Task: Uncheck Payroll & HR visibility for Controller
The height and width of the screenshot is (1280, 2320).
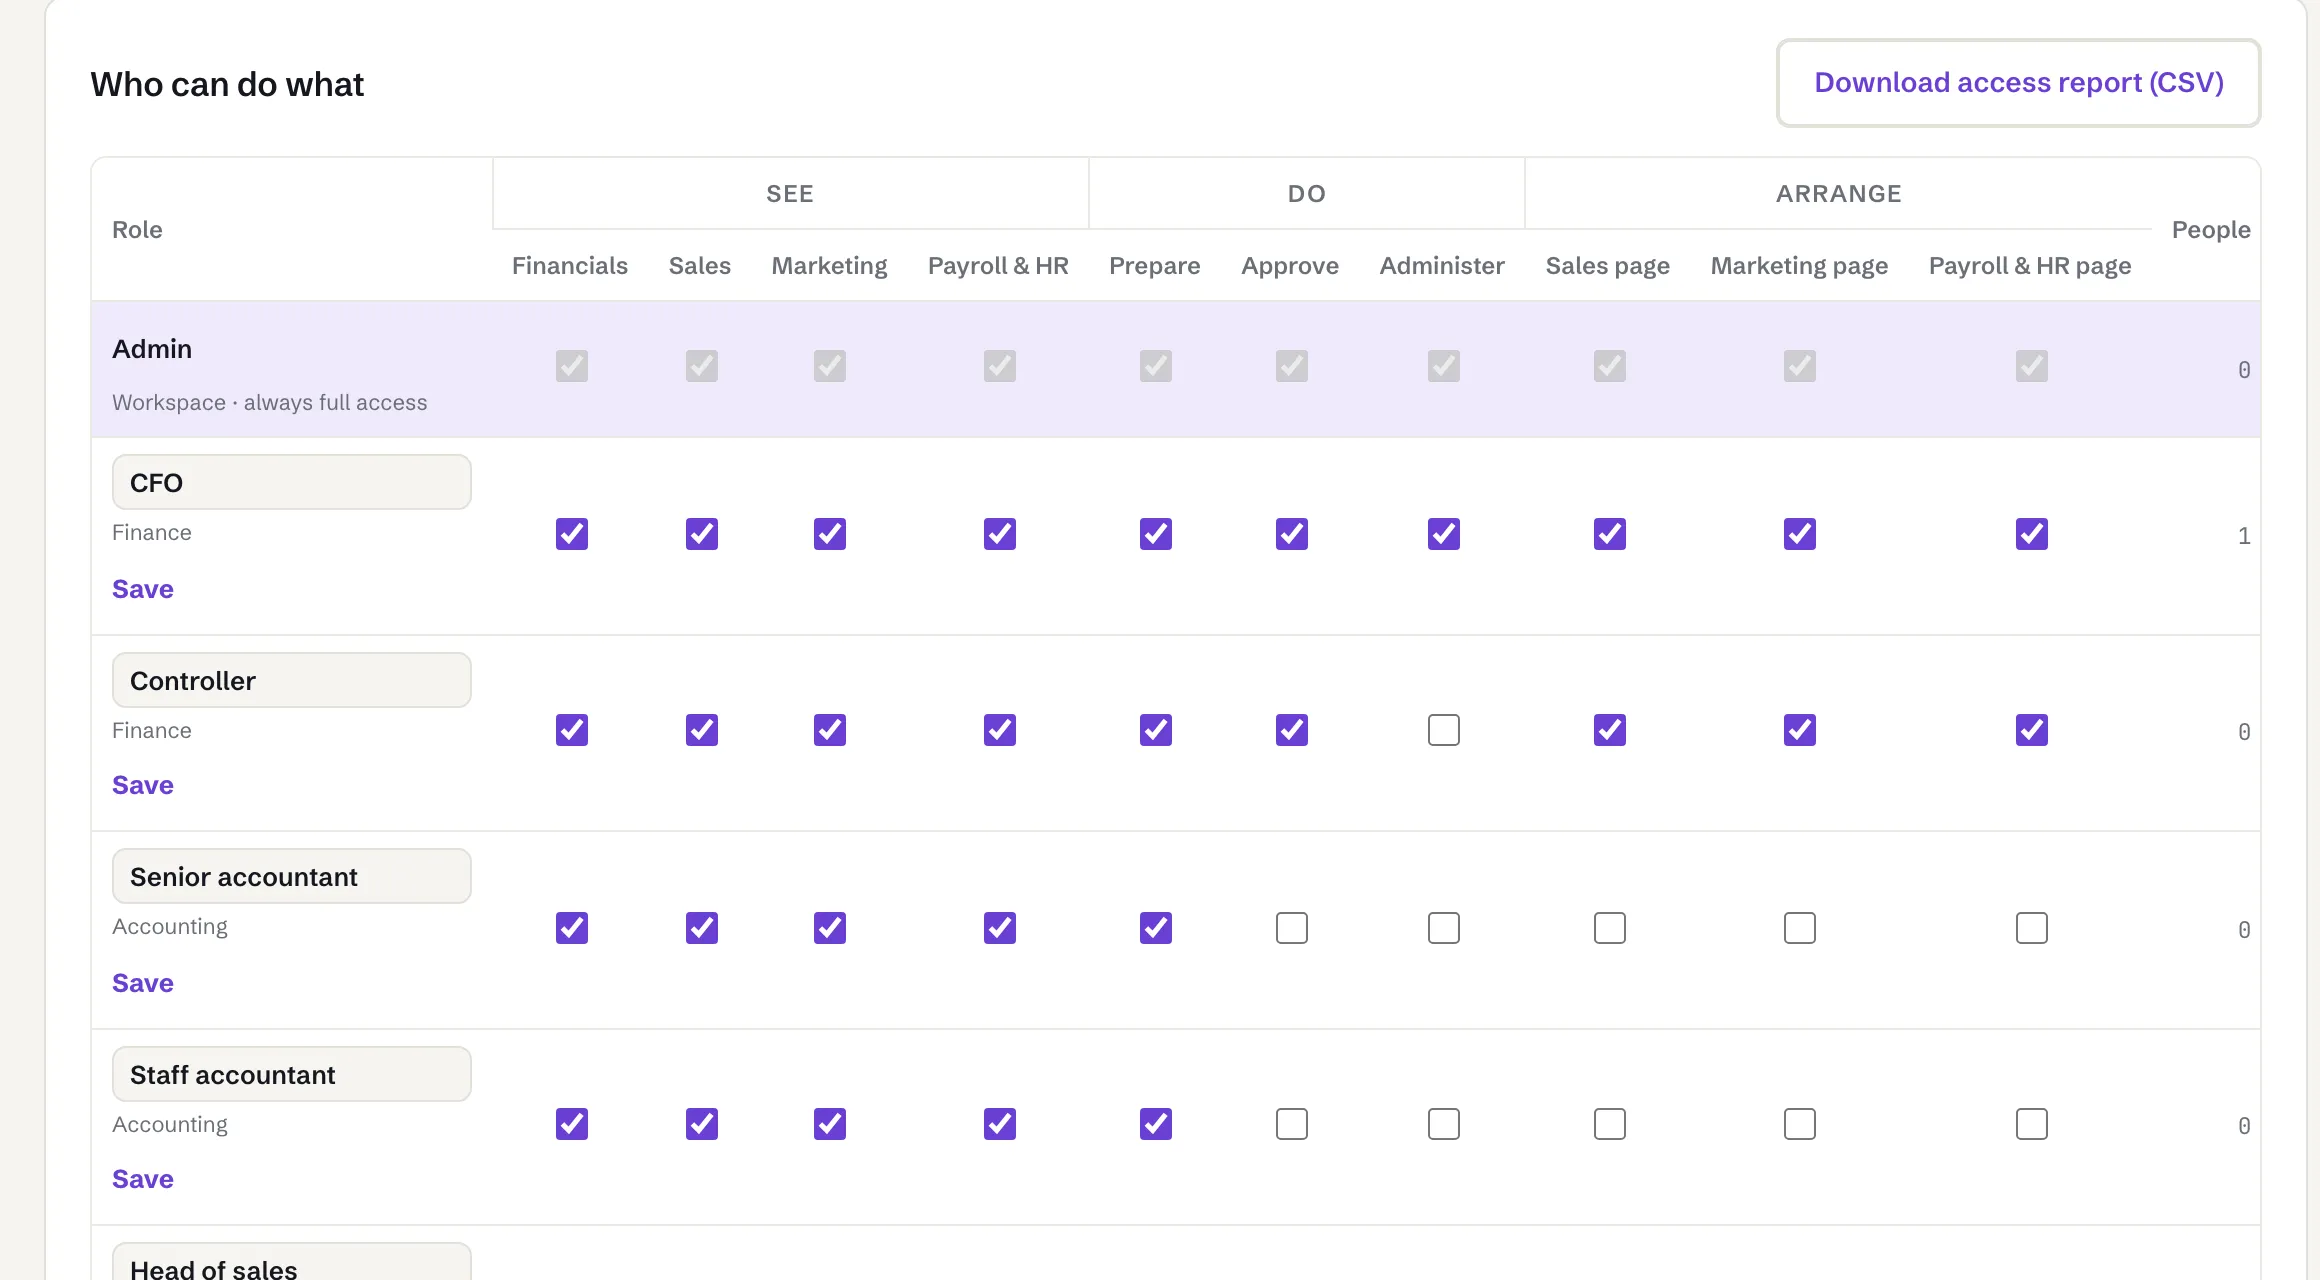Action: (1000, 730)
